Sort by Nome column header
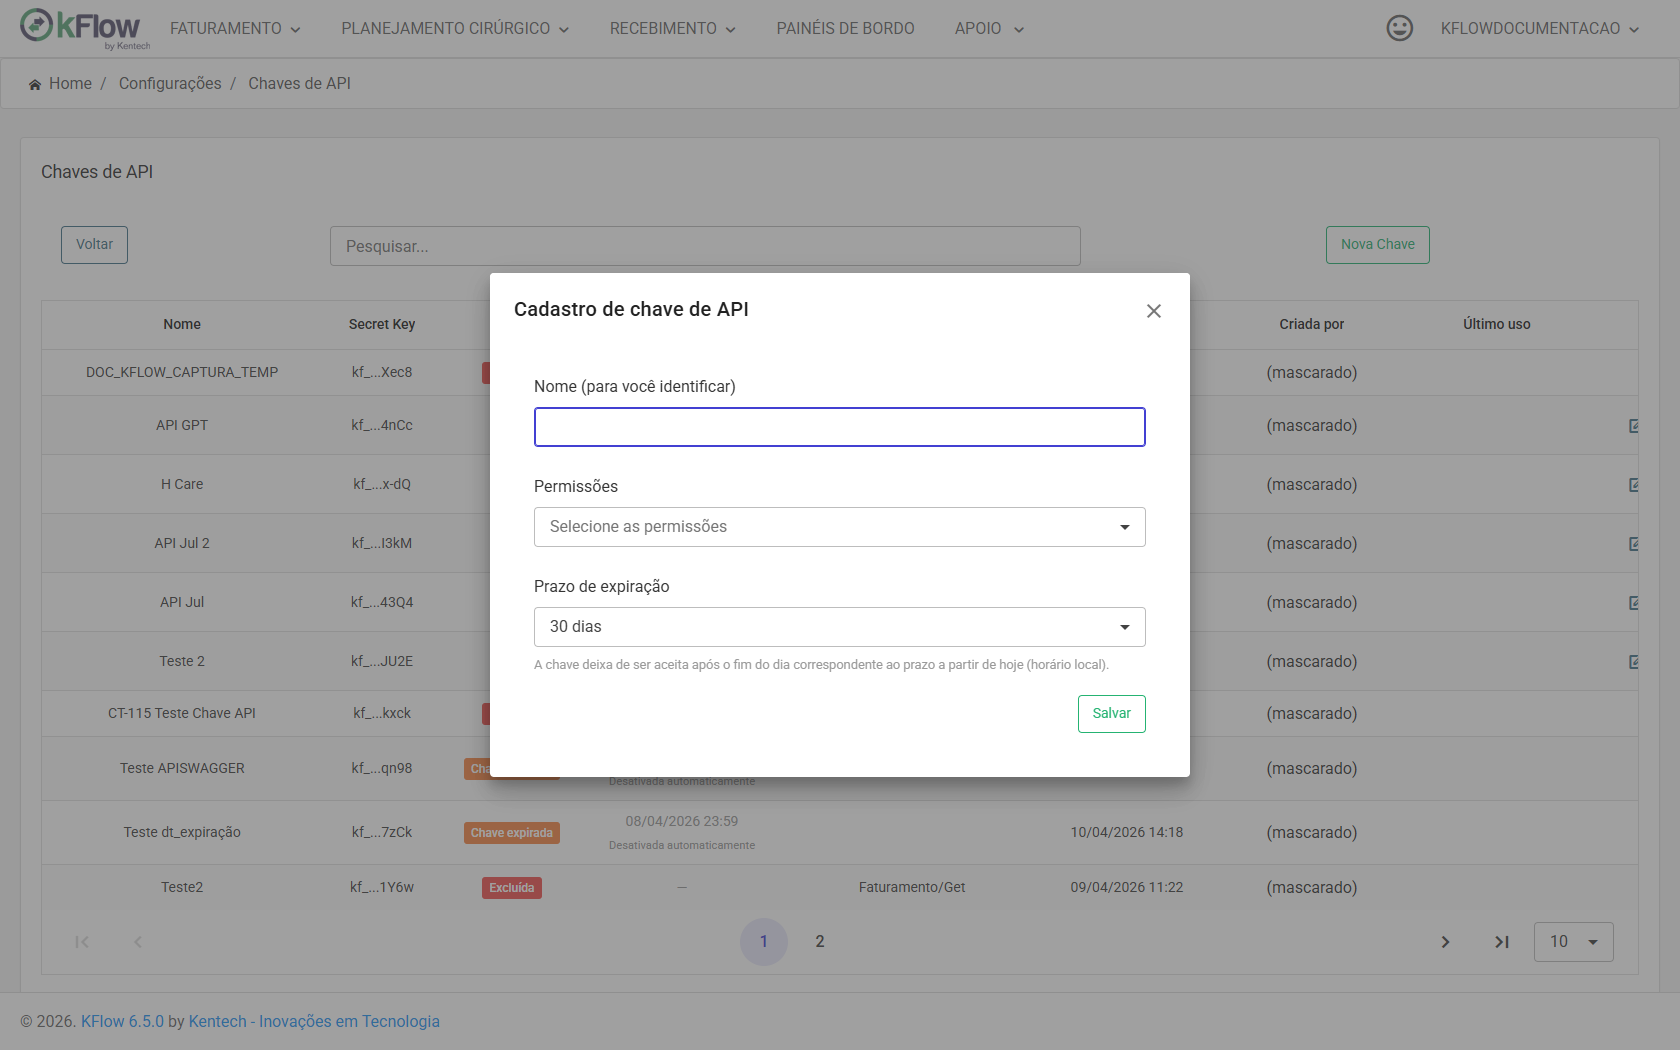The width and height of the screenshot is (1680, 1050). coord(182,324)
